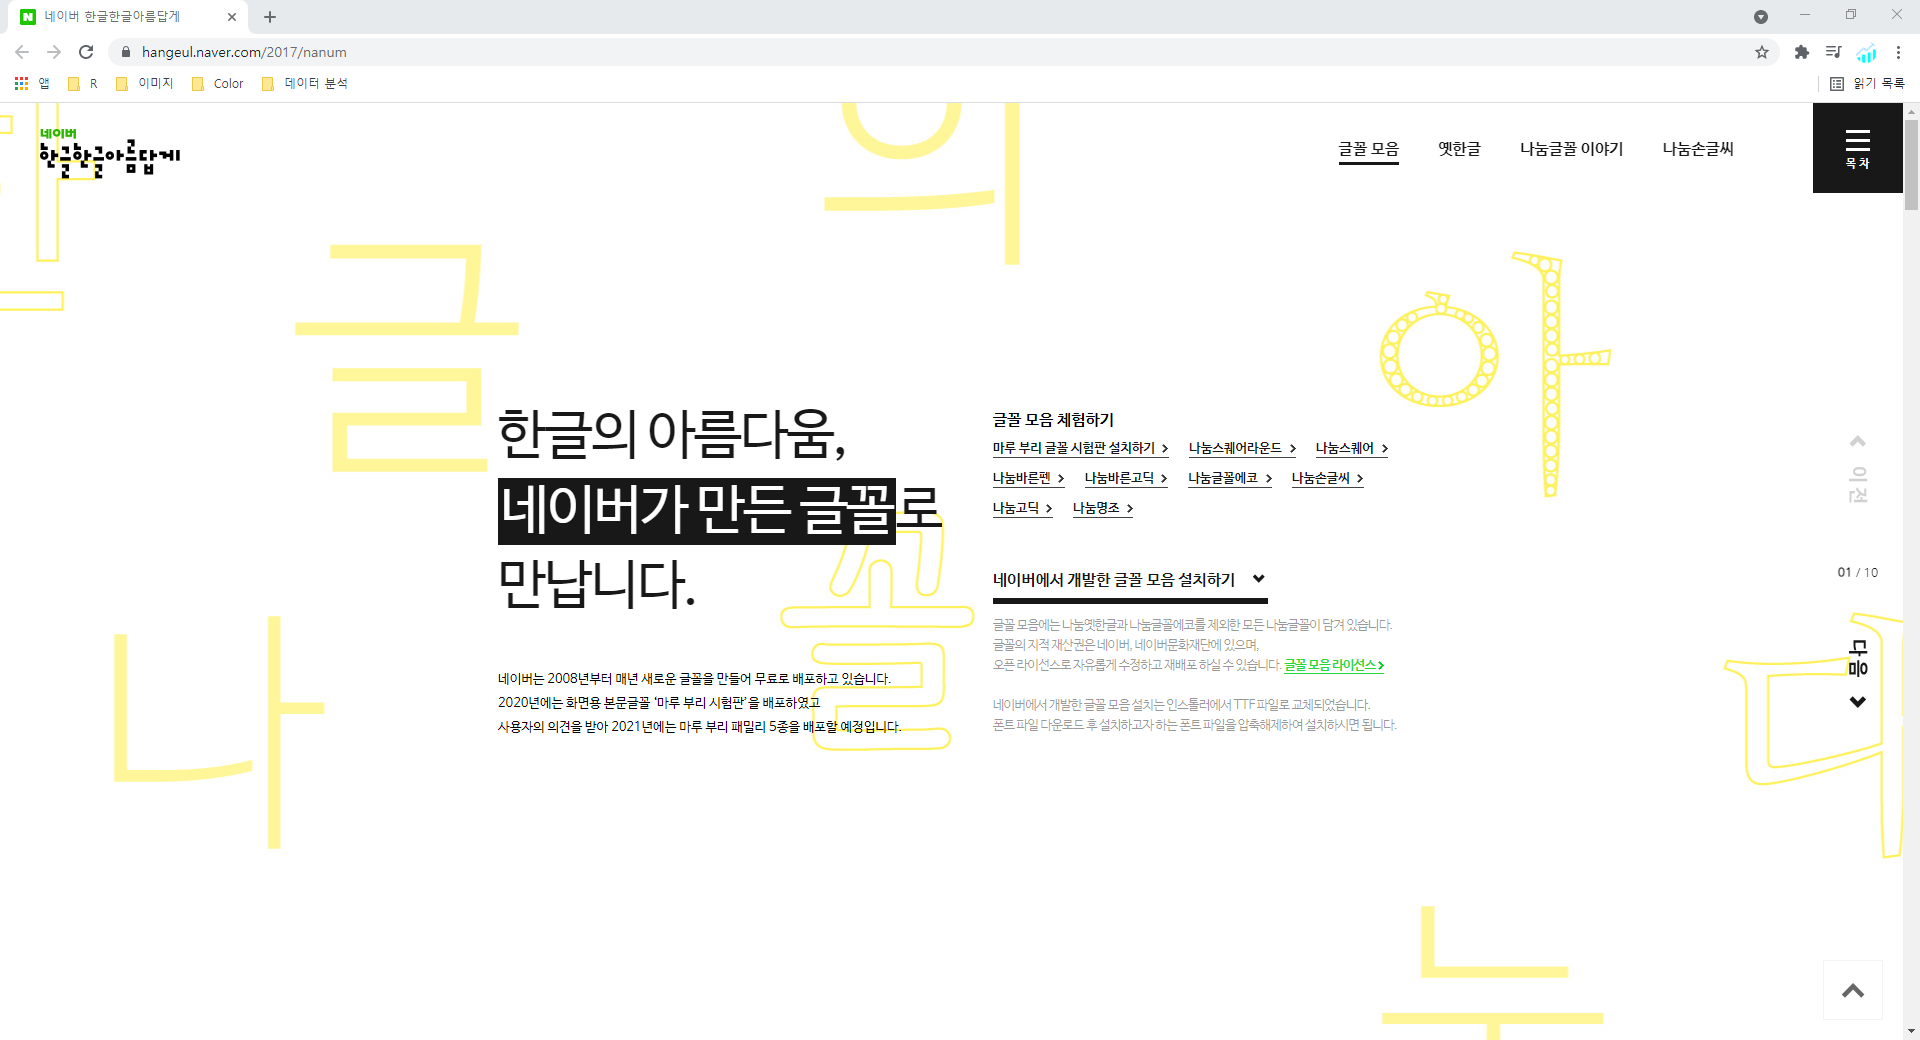1920x1040 pixels.
Task: Open the 나눔스퀘어 link
Action: click(1352, 448)
